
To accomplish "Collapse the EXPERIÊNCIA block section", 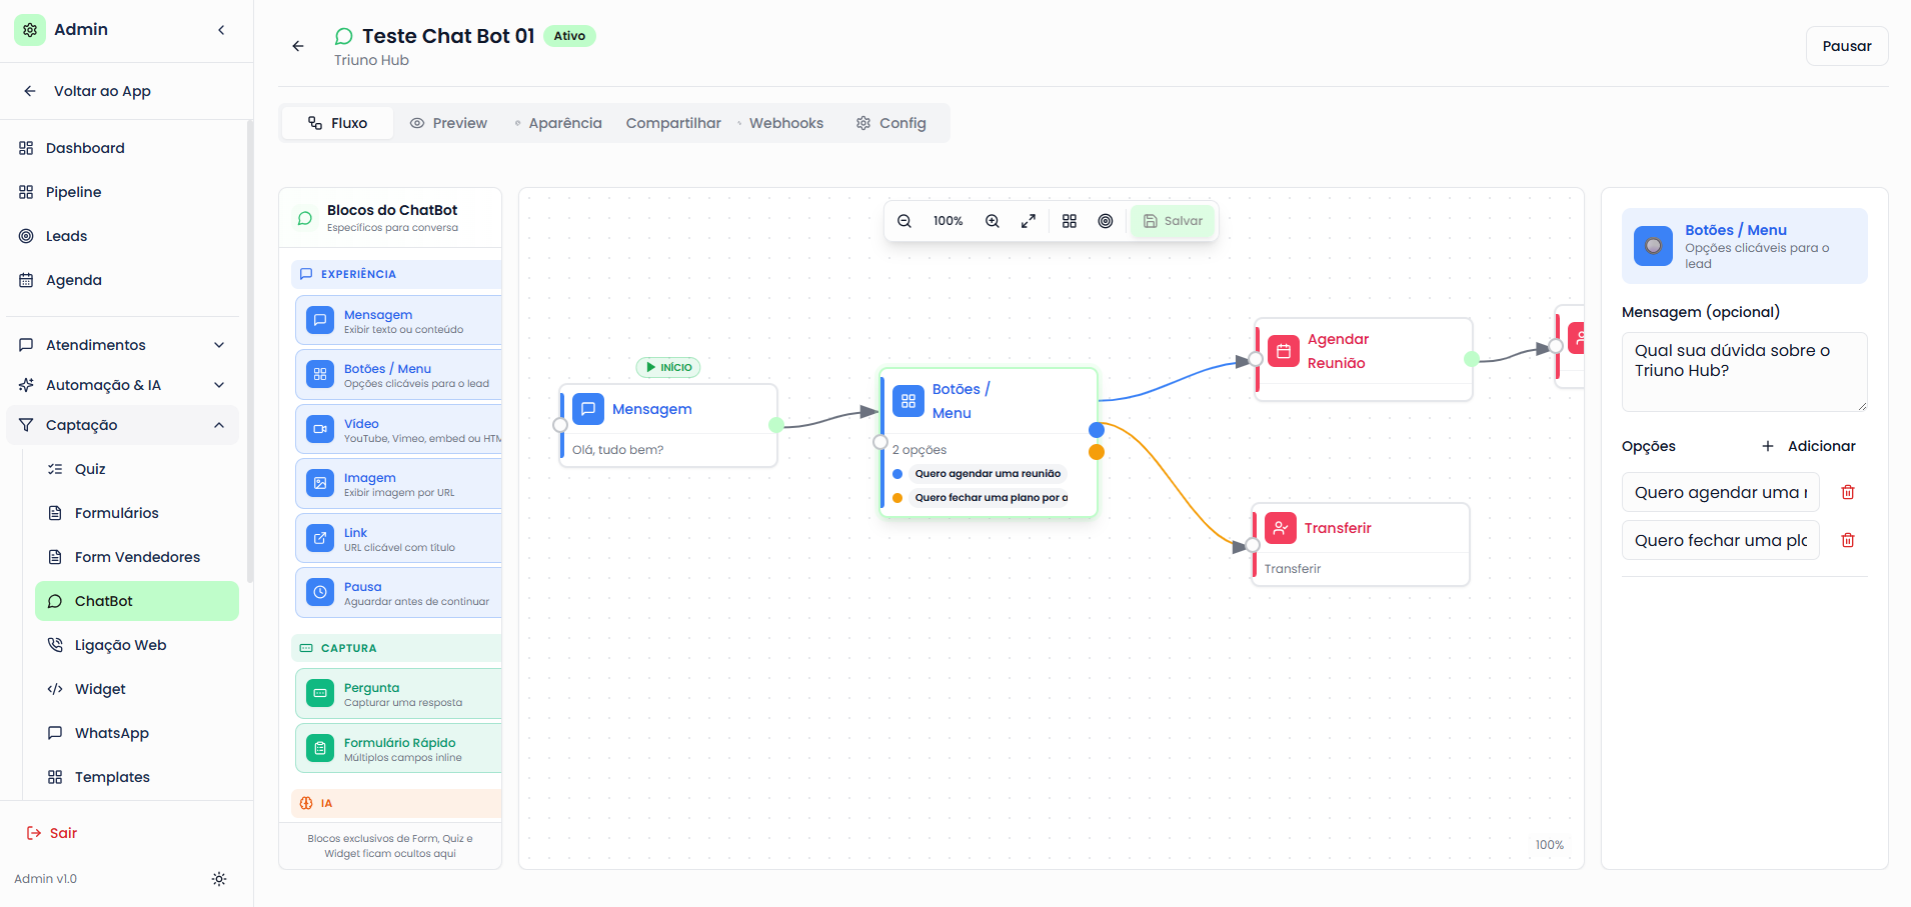I will point(396,274).
